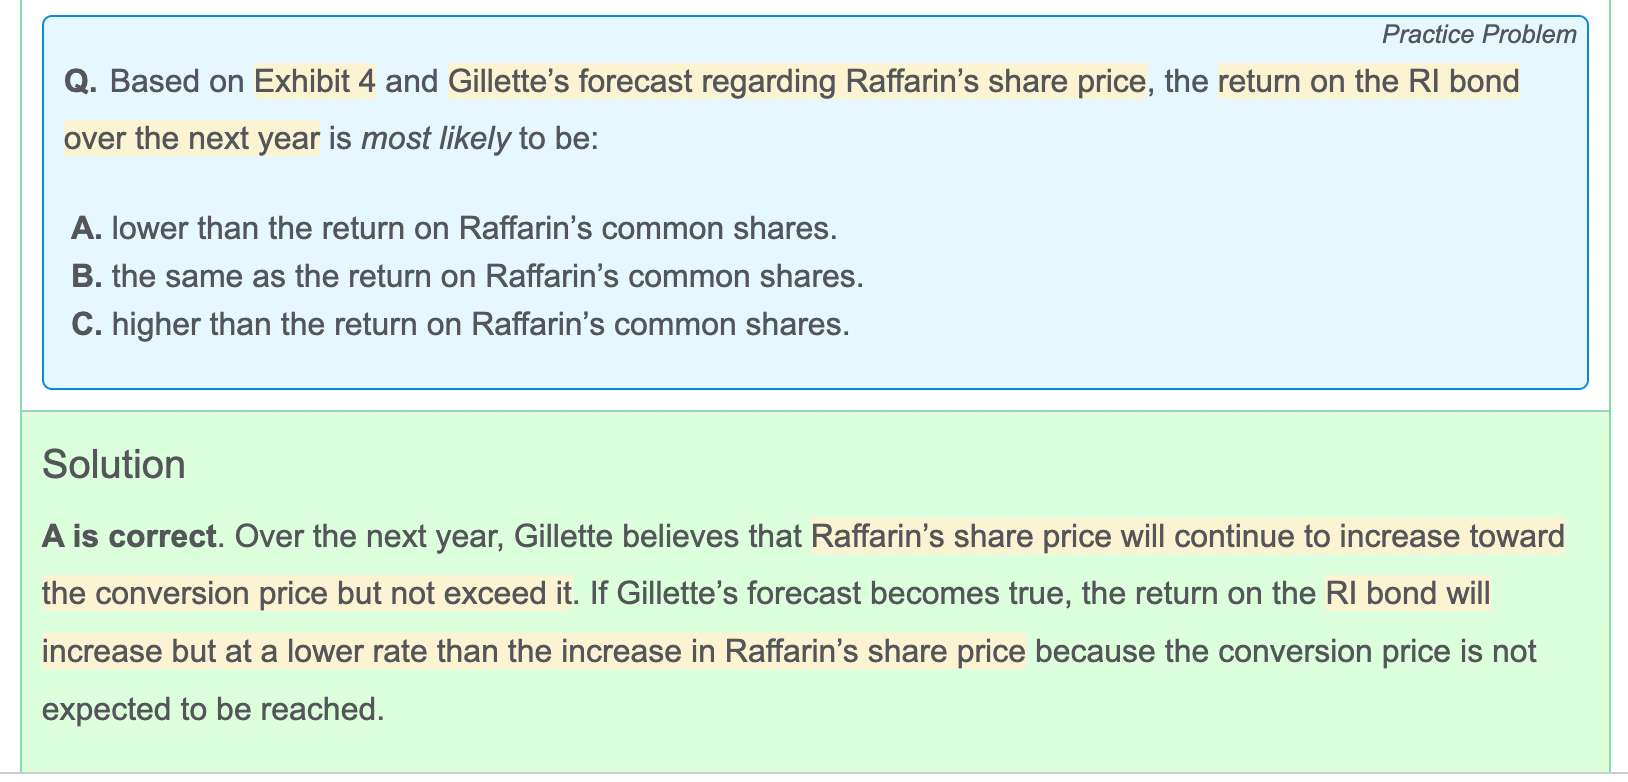
Task: Click the italic 'most likely' text
Action: click(x=435, y=138)
